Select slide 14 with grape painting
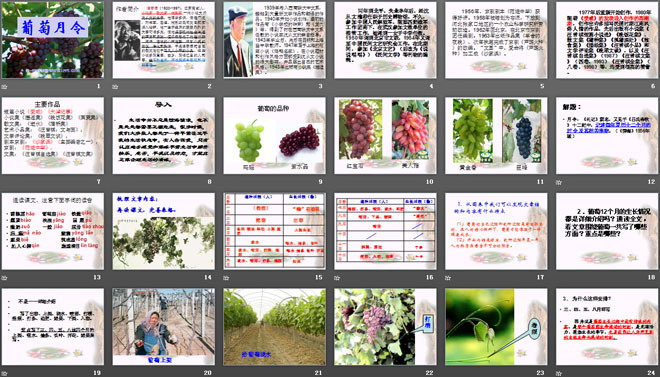The height and width of the screenshot is (377, 660). coord(163,231)
